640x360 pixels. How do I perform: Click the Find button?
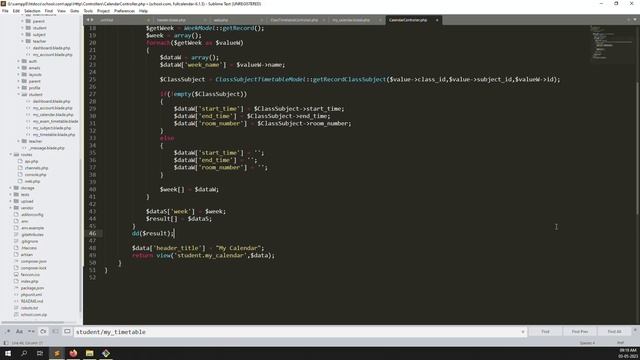tap(546, 331)
